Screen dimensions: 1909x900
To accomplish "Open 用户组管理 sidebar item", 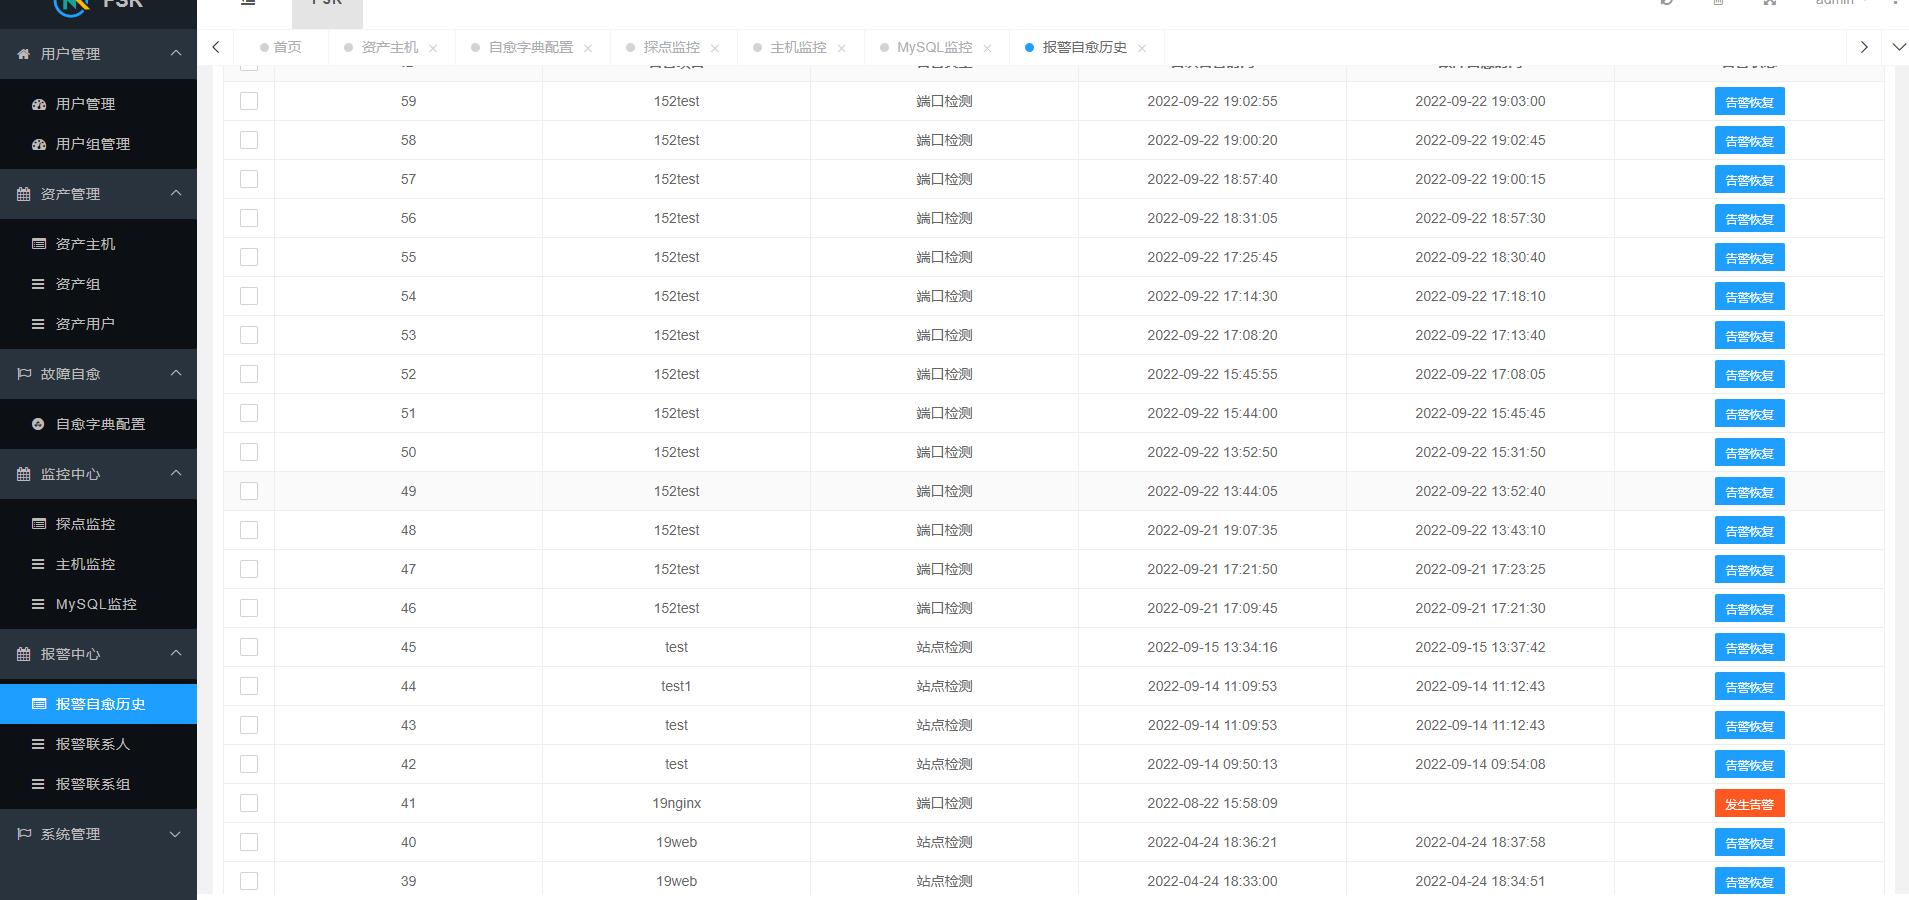I will (98, 144).
